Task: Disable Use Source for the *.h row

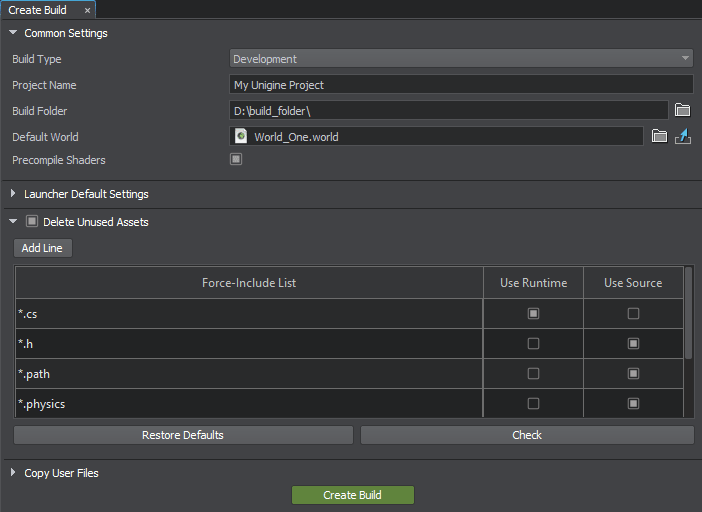Action: 633,344
